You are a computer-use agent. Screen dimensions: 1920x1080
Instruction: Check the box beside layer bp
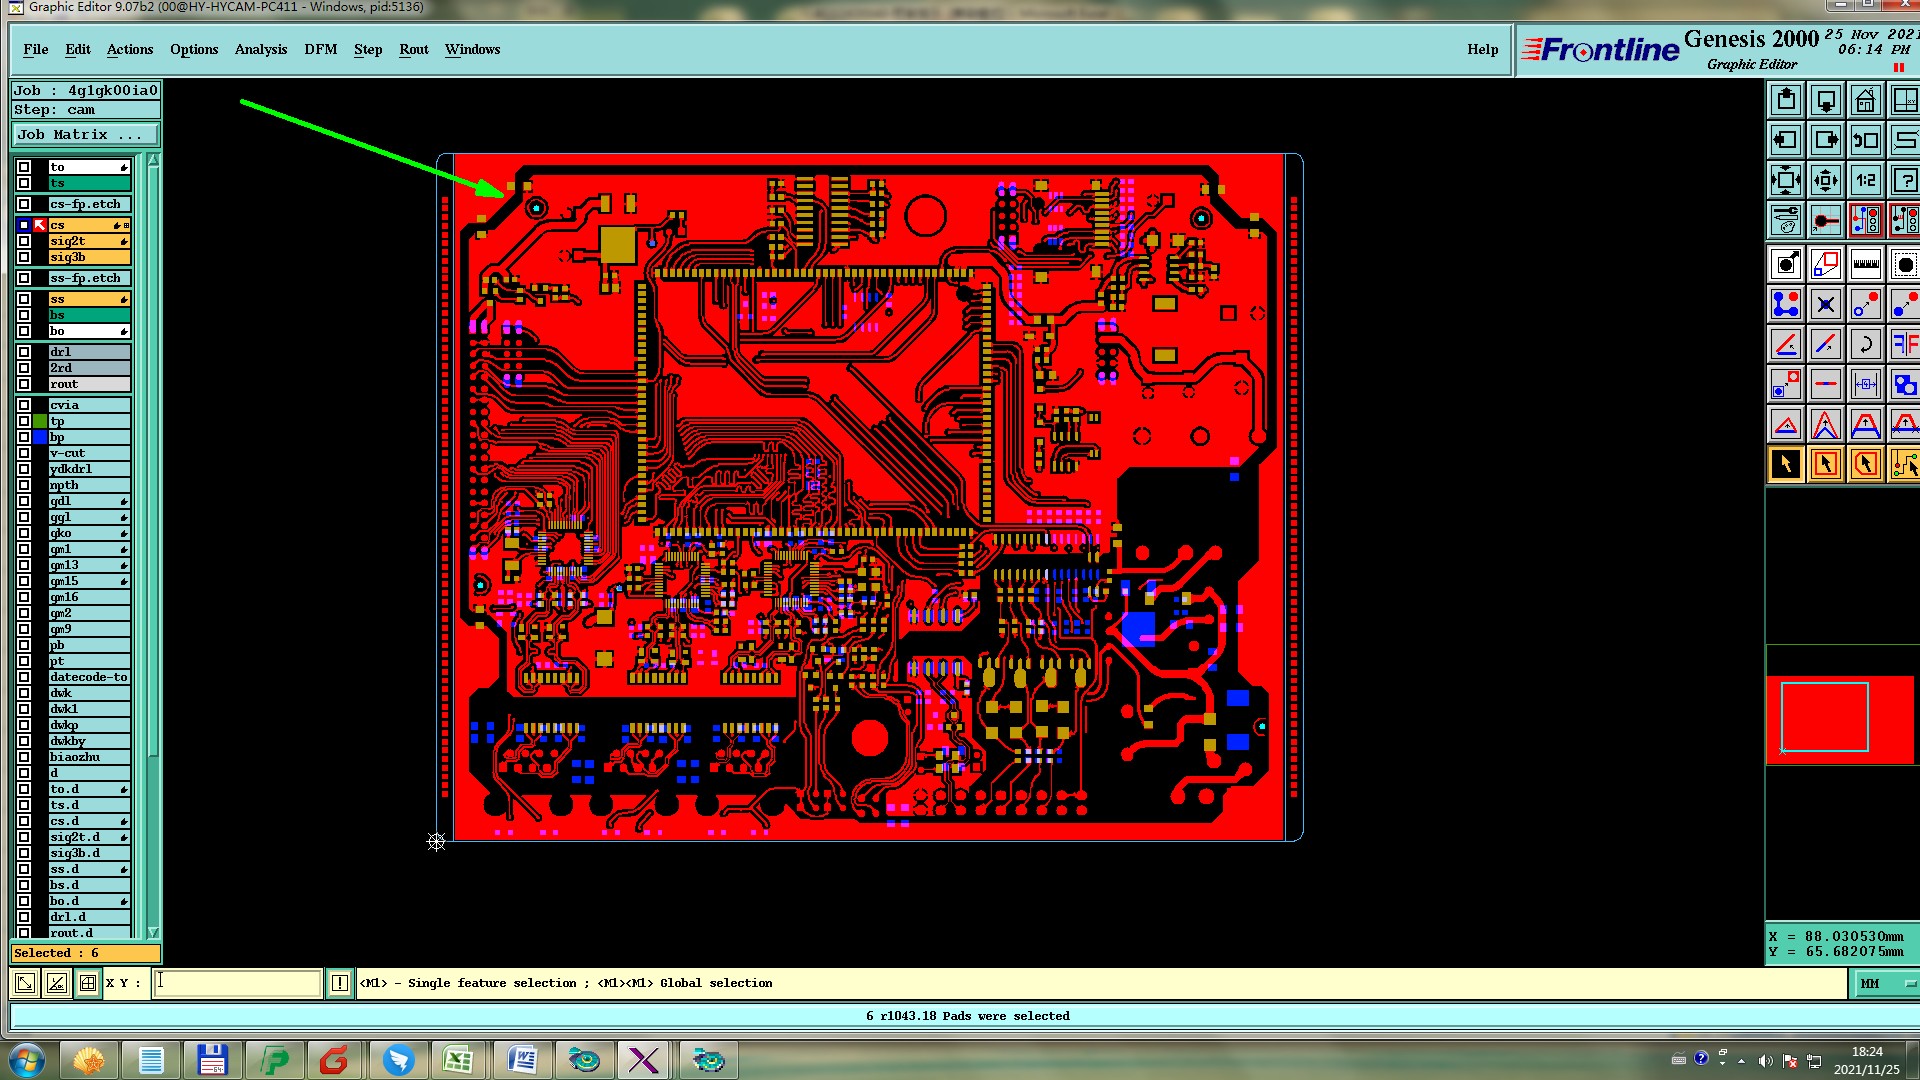click(x=24, y=437)
